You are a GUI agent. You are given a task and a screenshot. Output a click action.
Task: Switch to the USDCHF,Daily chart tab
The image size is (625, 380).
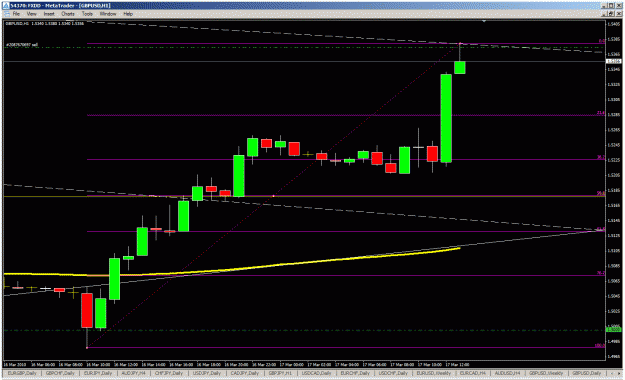393,373
